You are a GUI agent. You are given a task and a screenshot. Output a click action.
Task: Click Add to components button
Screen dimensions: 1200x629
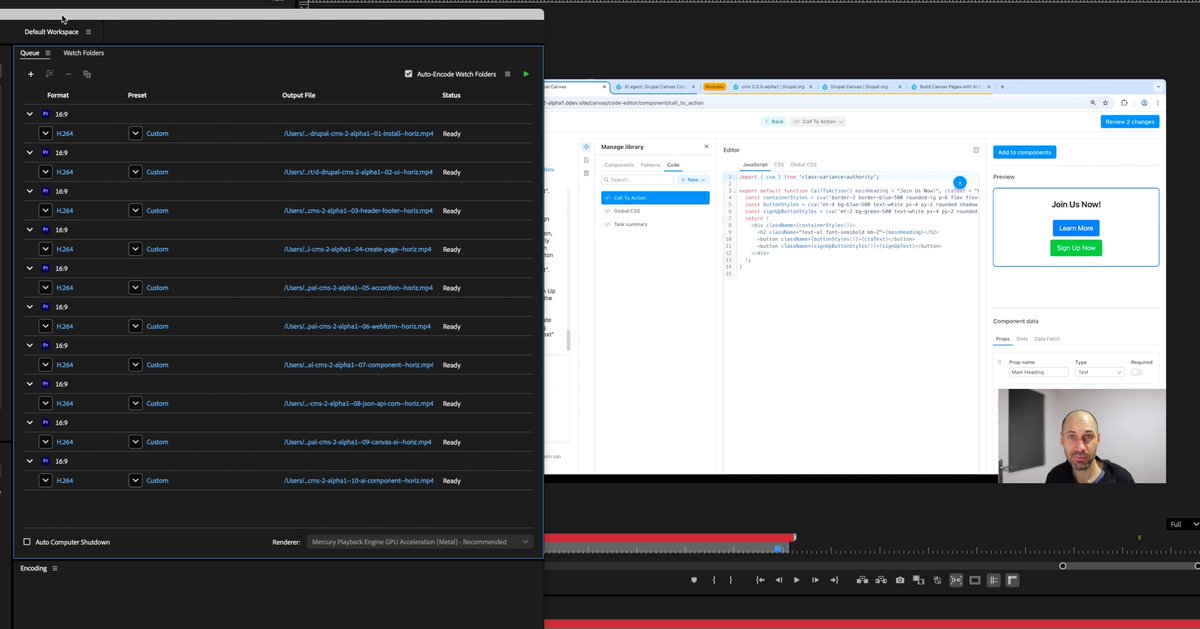coord(1024,152)
